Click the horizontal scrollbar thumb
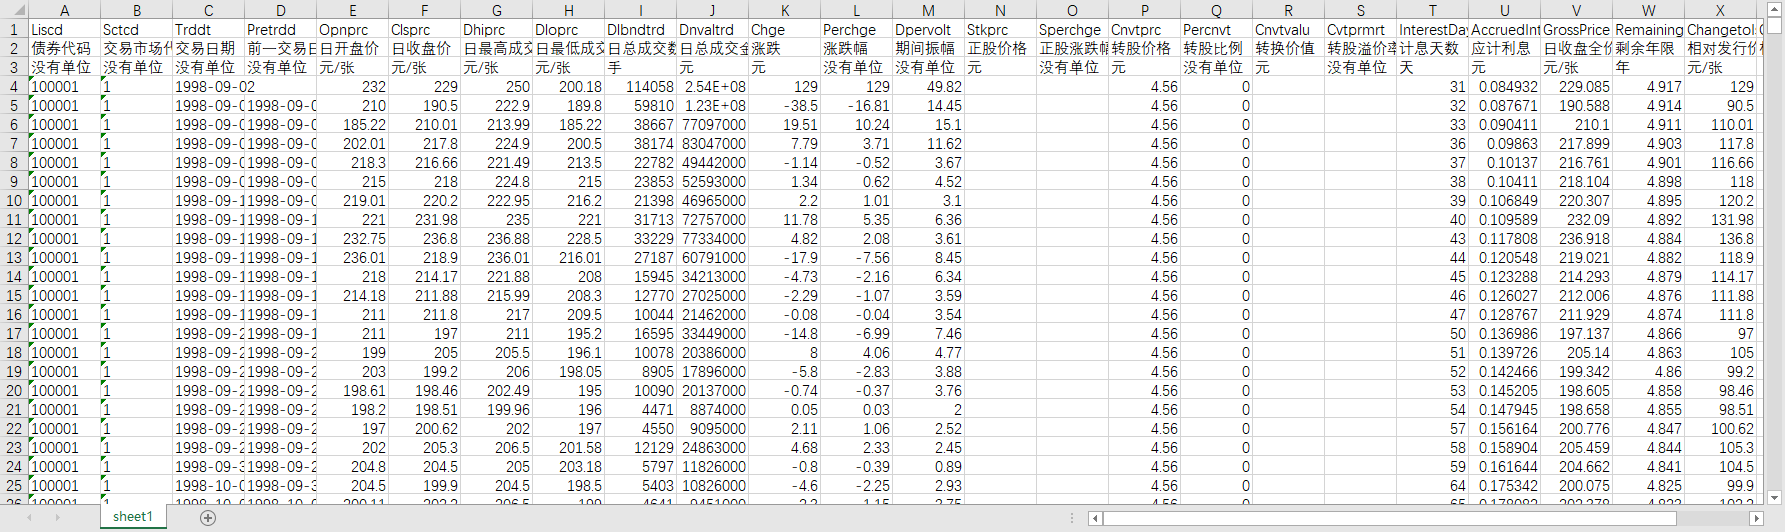Screen dimensions: 1785x532 pyautogui.click(x=1390, y=518)
